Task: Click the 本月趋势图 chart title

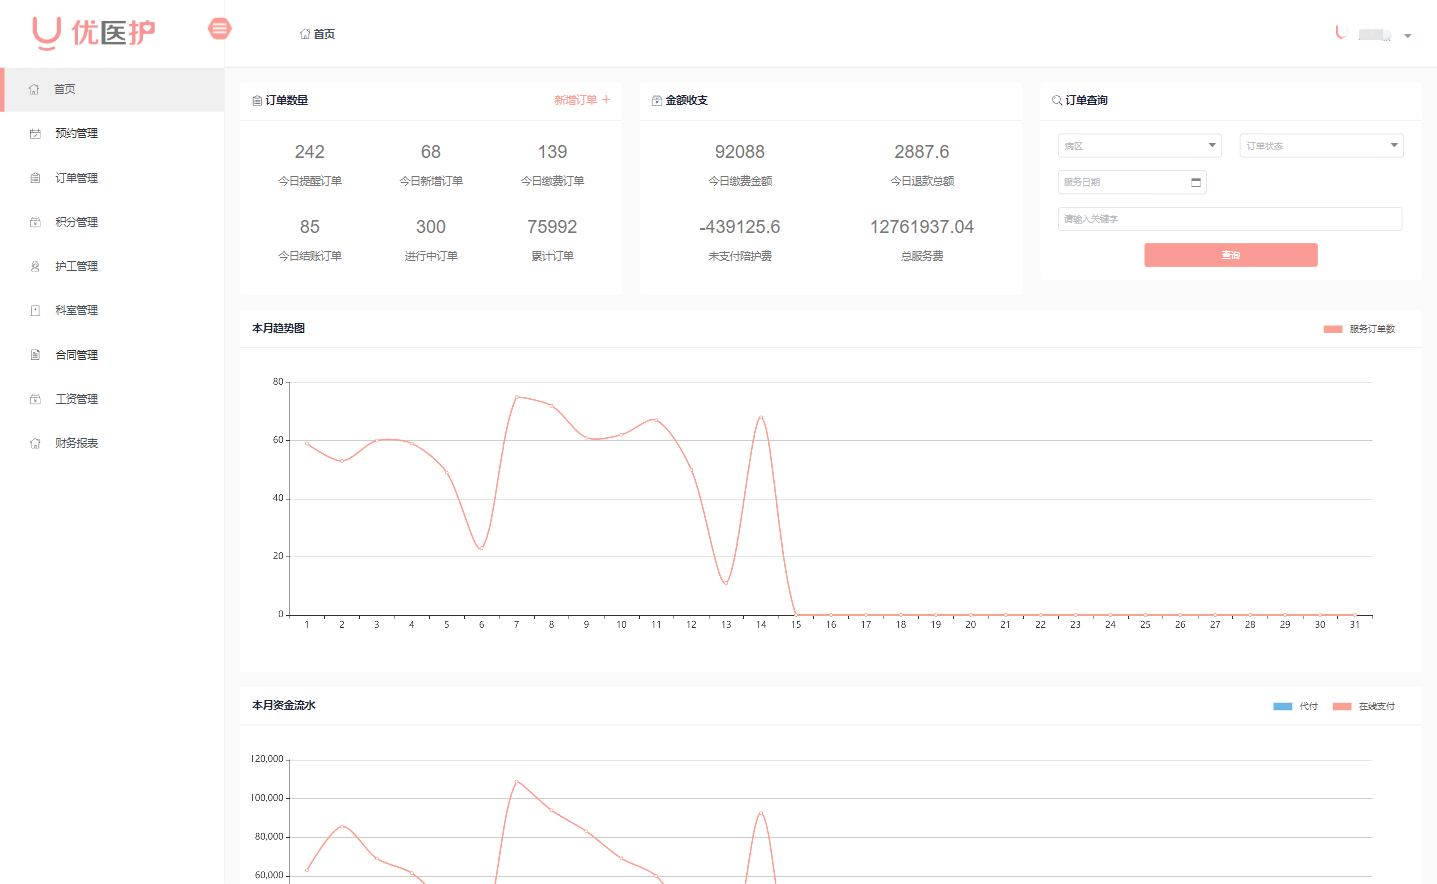Action: coord(279,328)
